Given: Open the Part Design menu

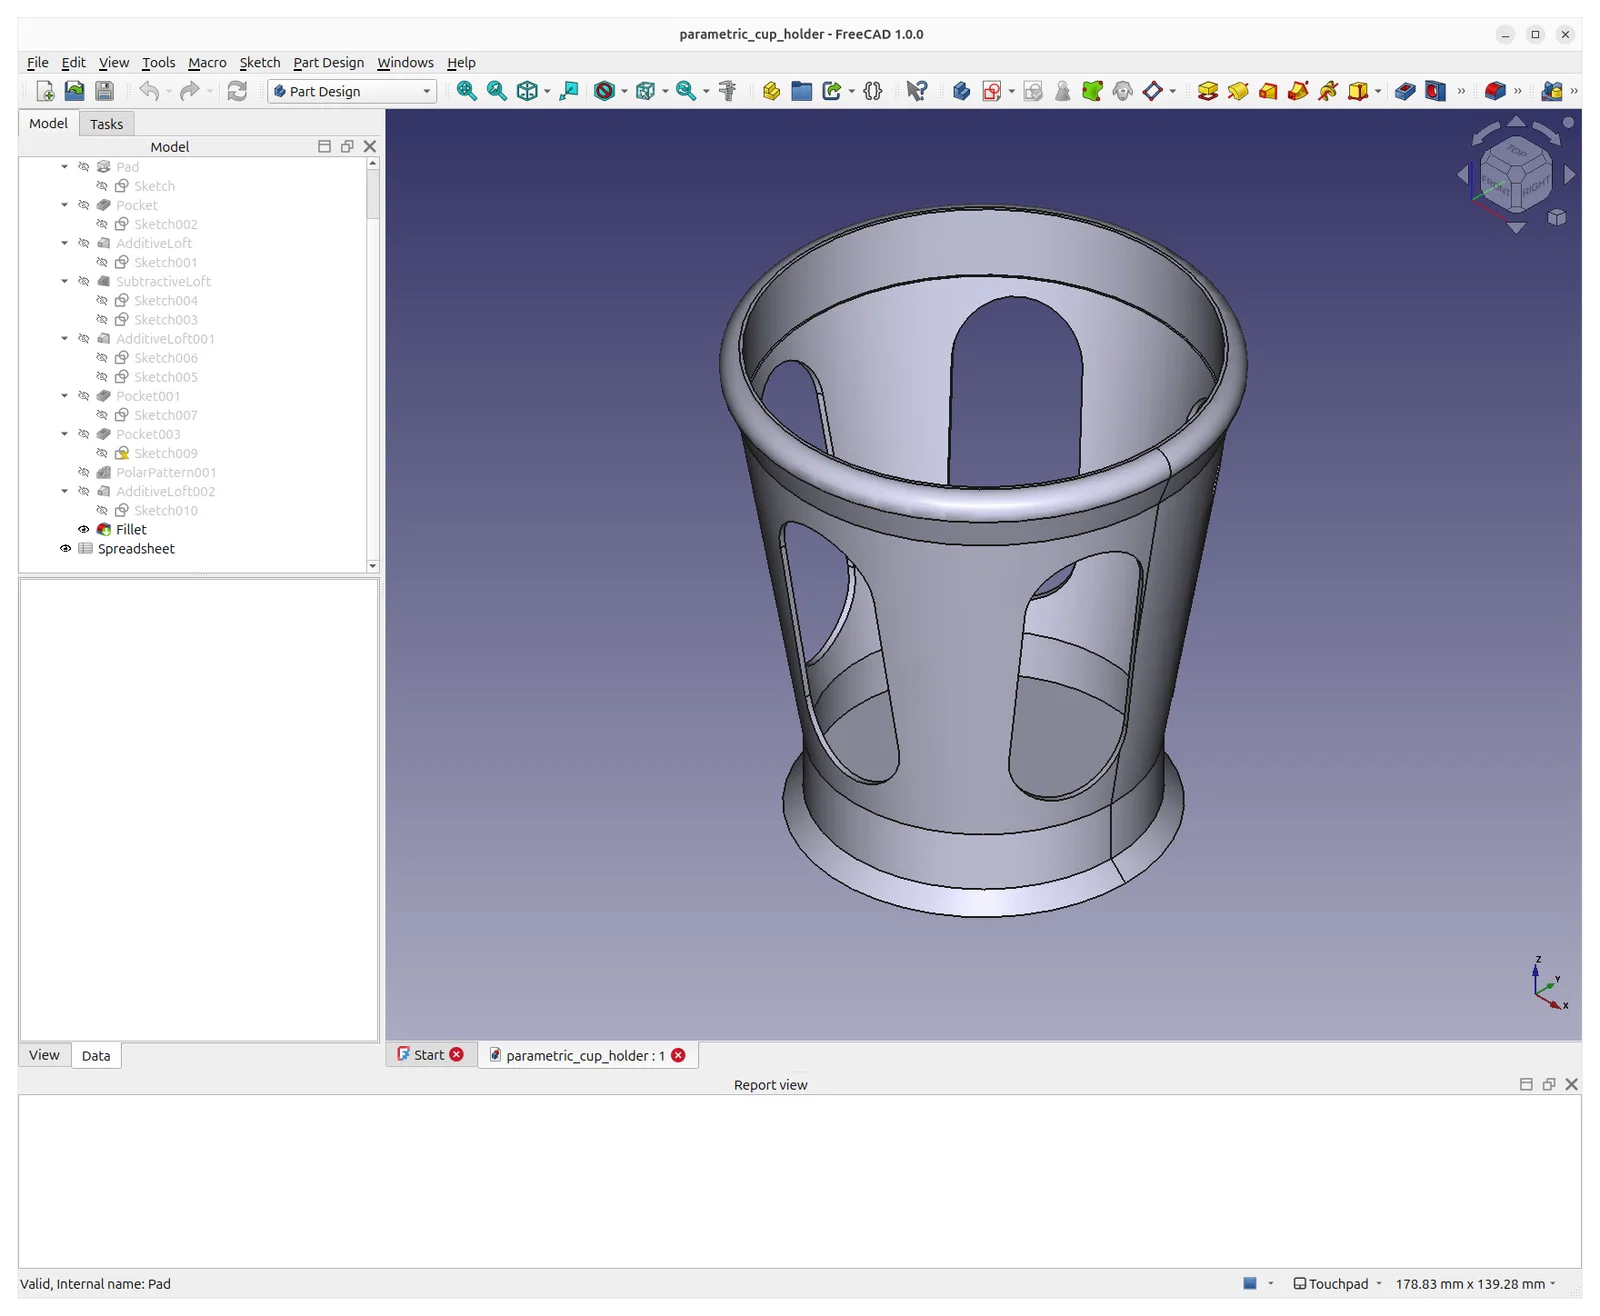Looking at the screenshot, I should click(329, 62).
